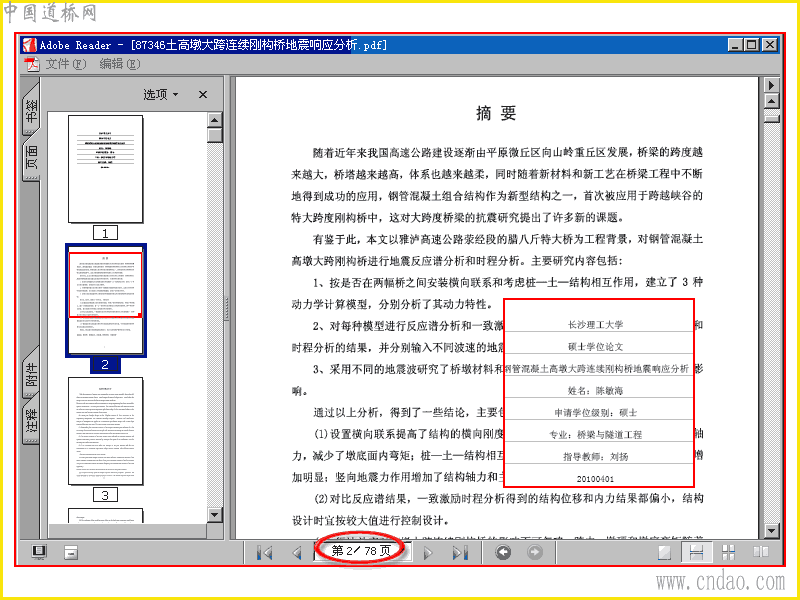Switch to the 书签 bookmarks tab

click(x=31, y=109)
